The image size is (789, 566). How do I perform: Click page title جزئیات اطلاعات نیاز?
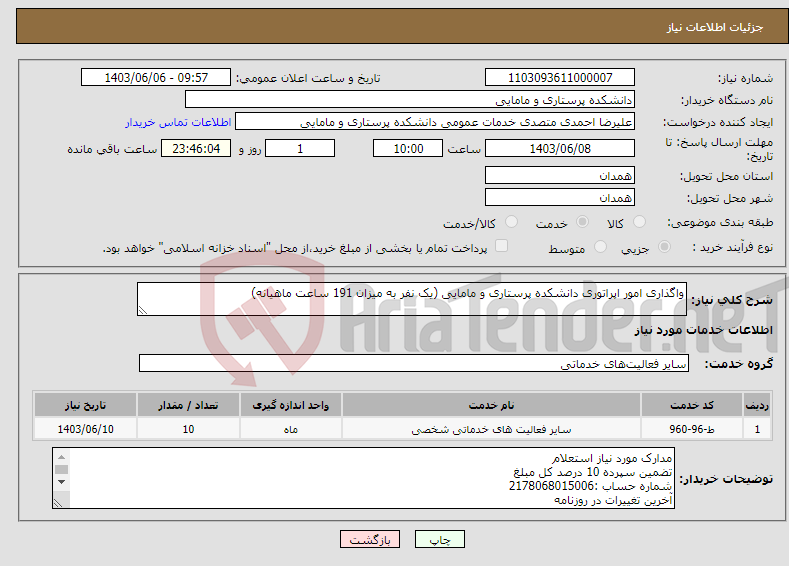coord(715,27)
